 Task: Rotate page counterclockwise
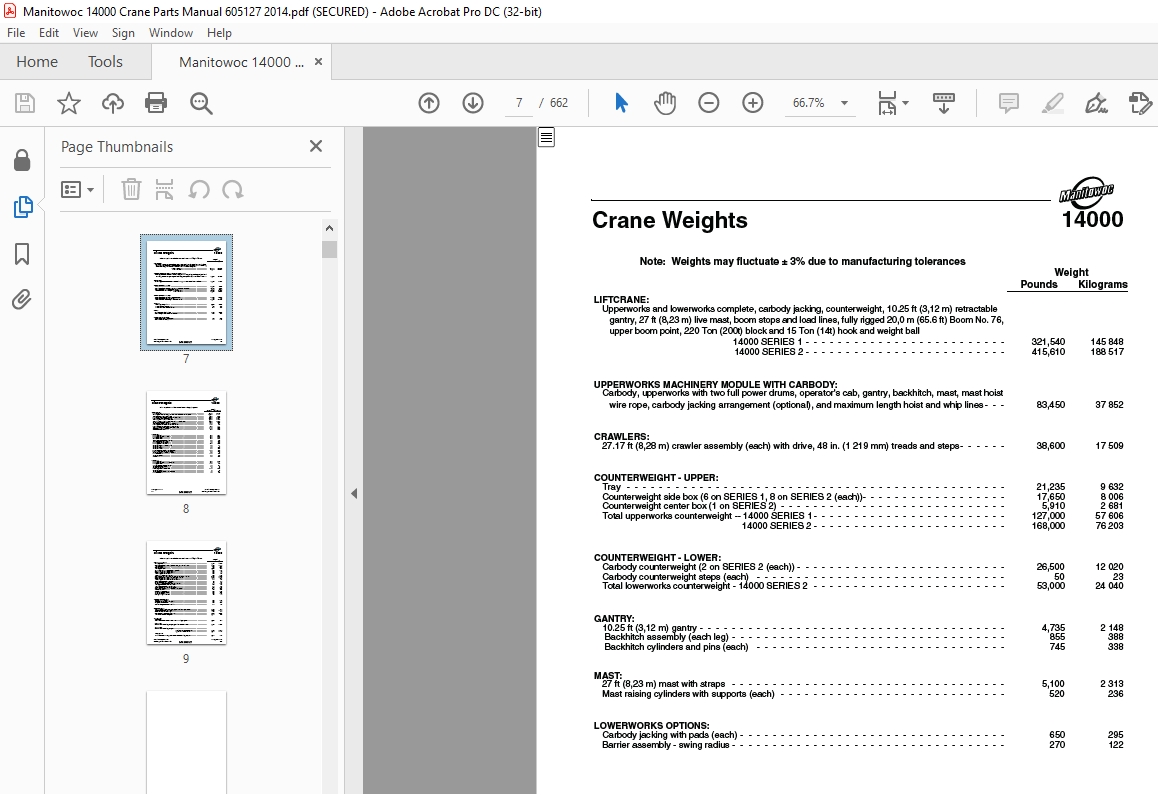[199, 190]
